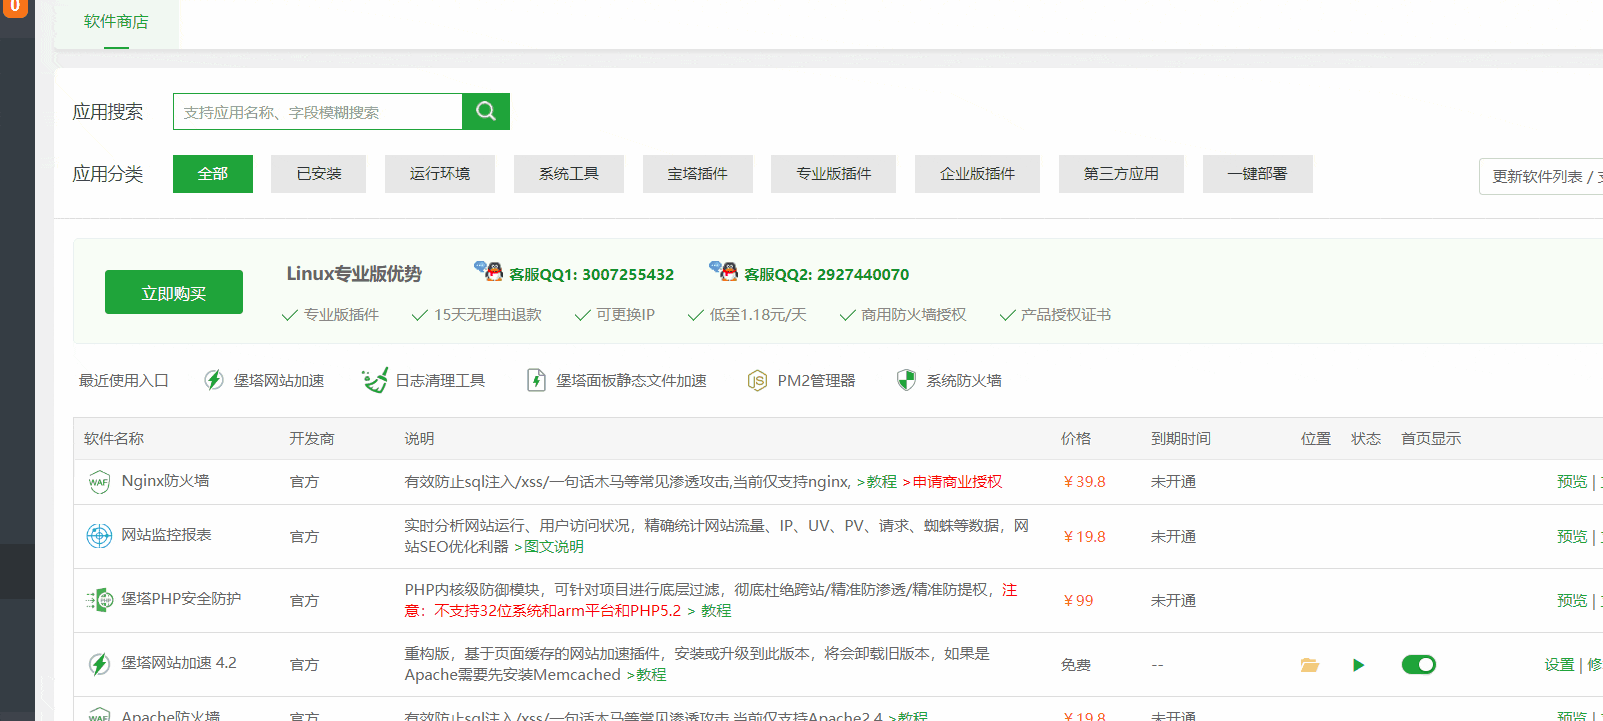Filter by 第三方应用 category
The width and height of the screenshot is (1603, 721).
coord(1122,174)
